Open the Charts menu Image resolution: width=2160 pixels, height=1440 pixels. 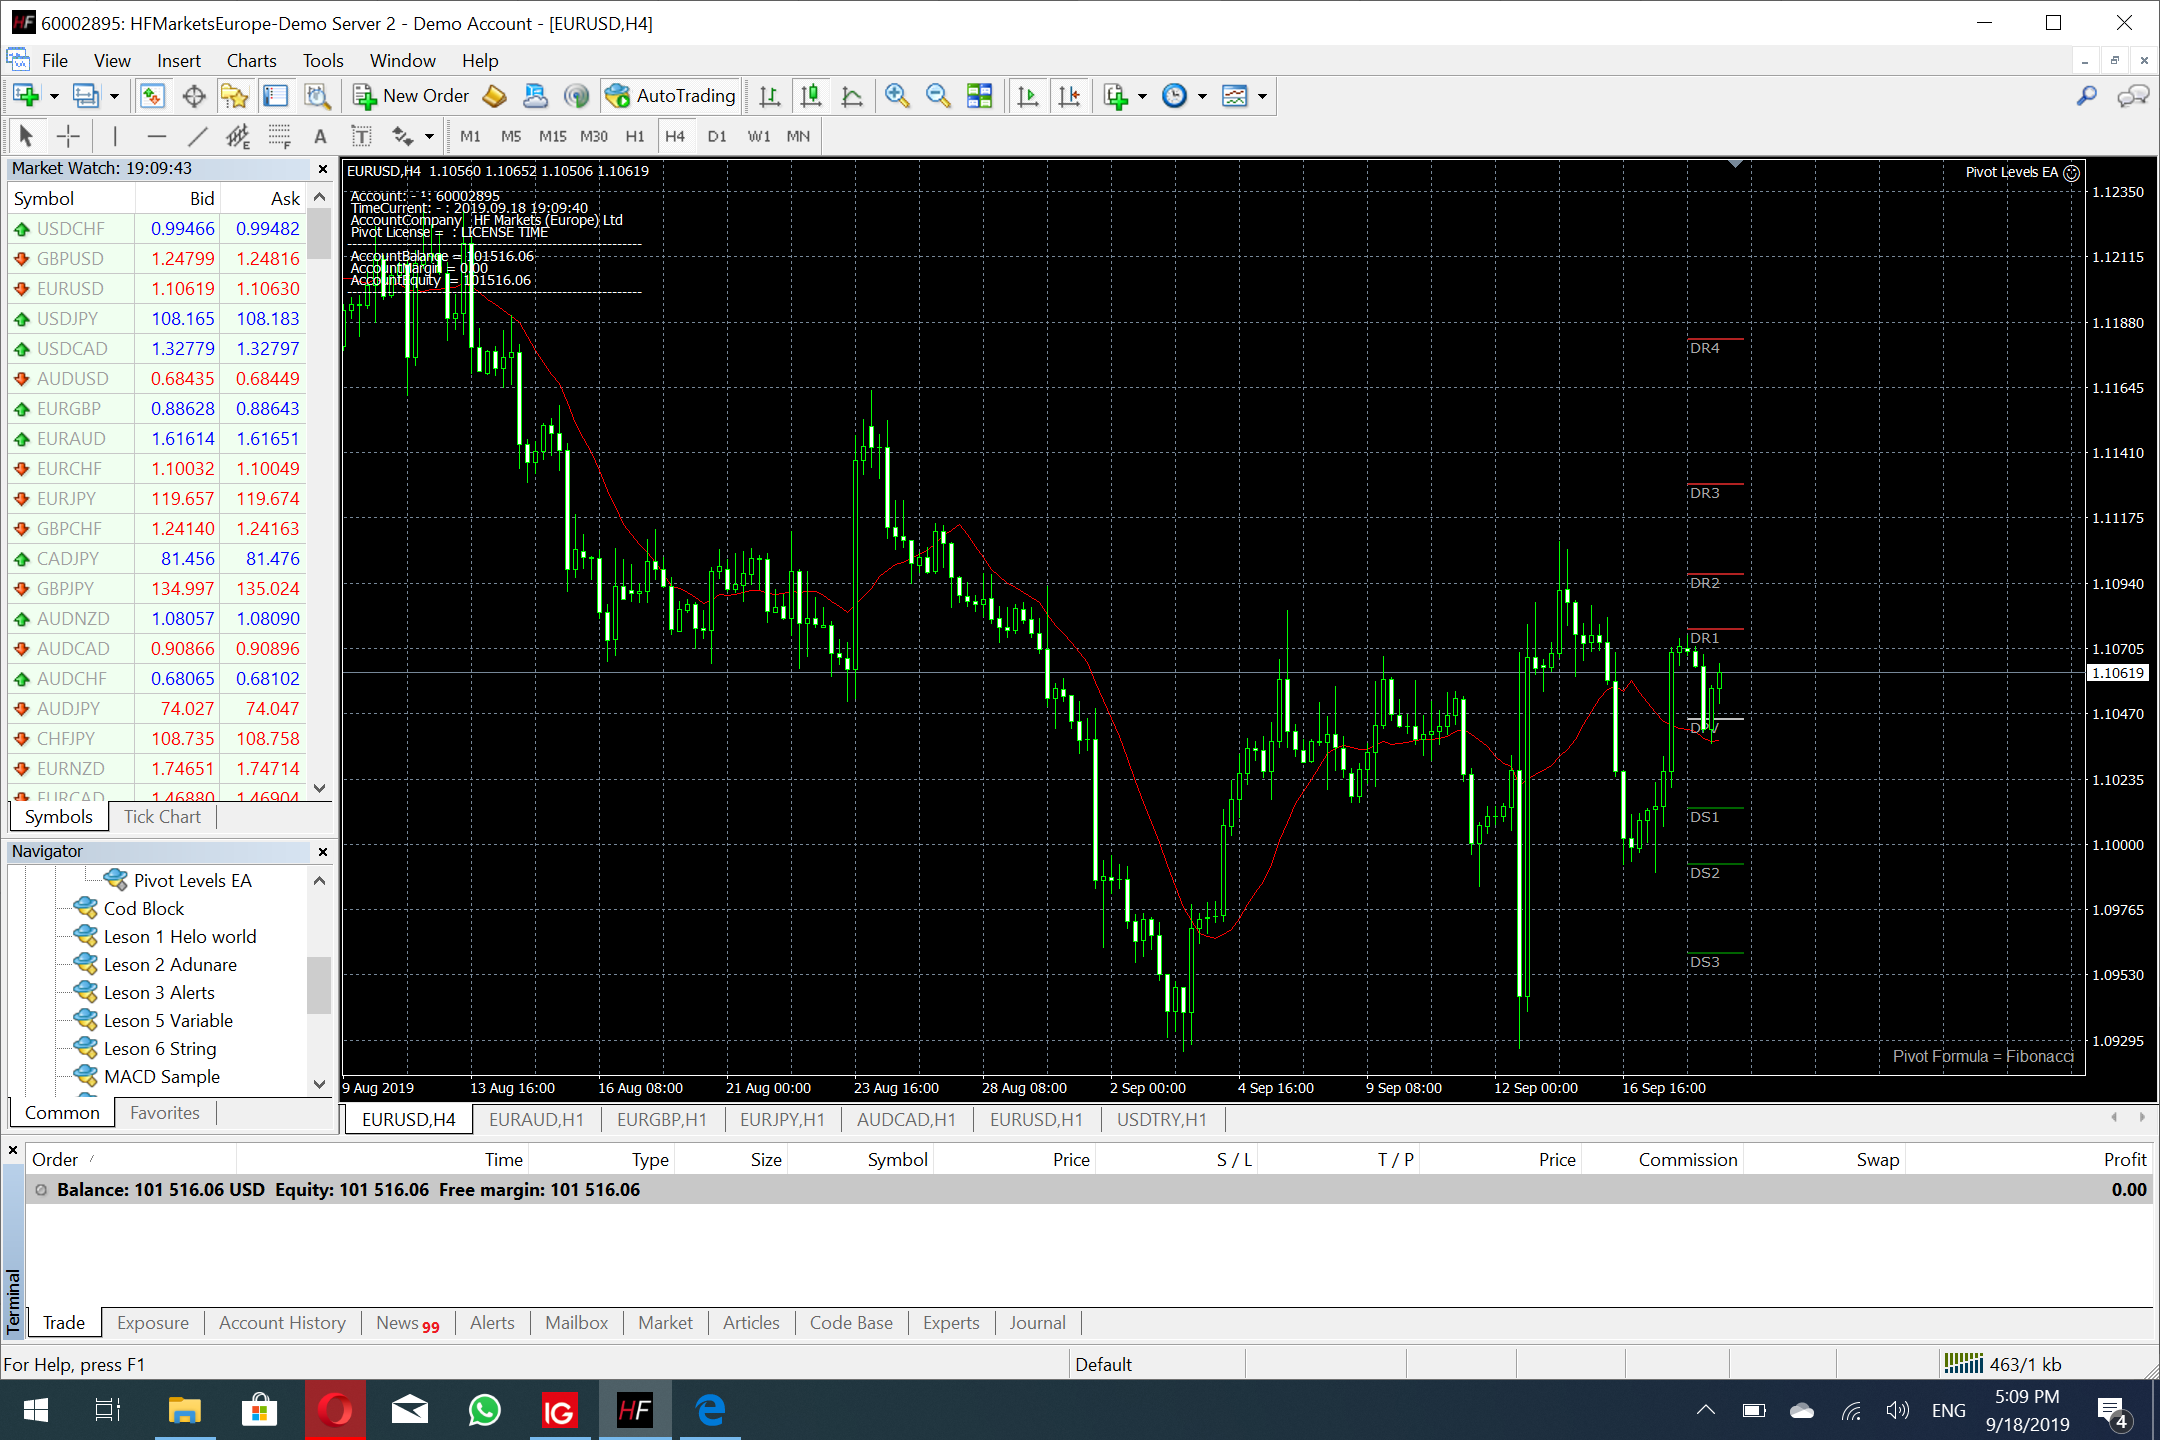(x=251, y=61)
